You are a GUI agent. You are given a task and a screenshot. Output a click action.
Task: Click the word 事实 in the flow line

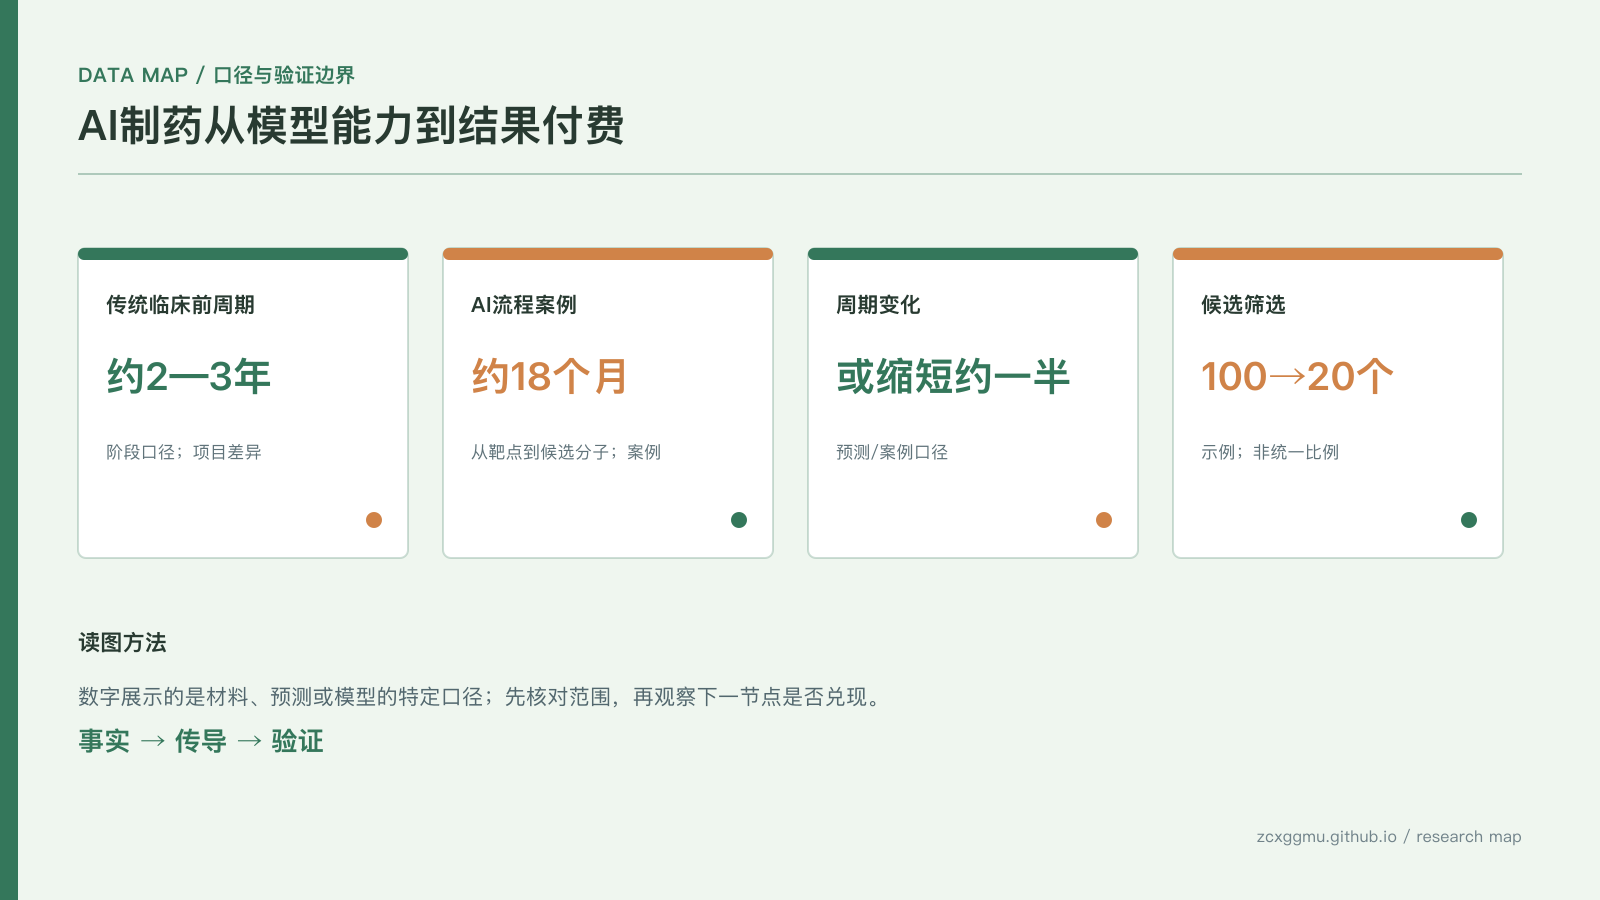[104, 741]
